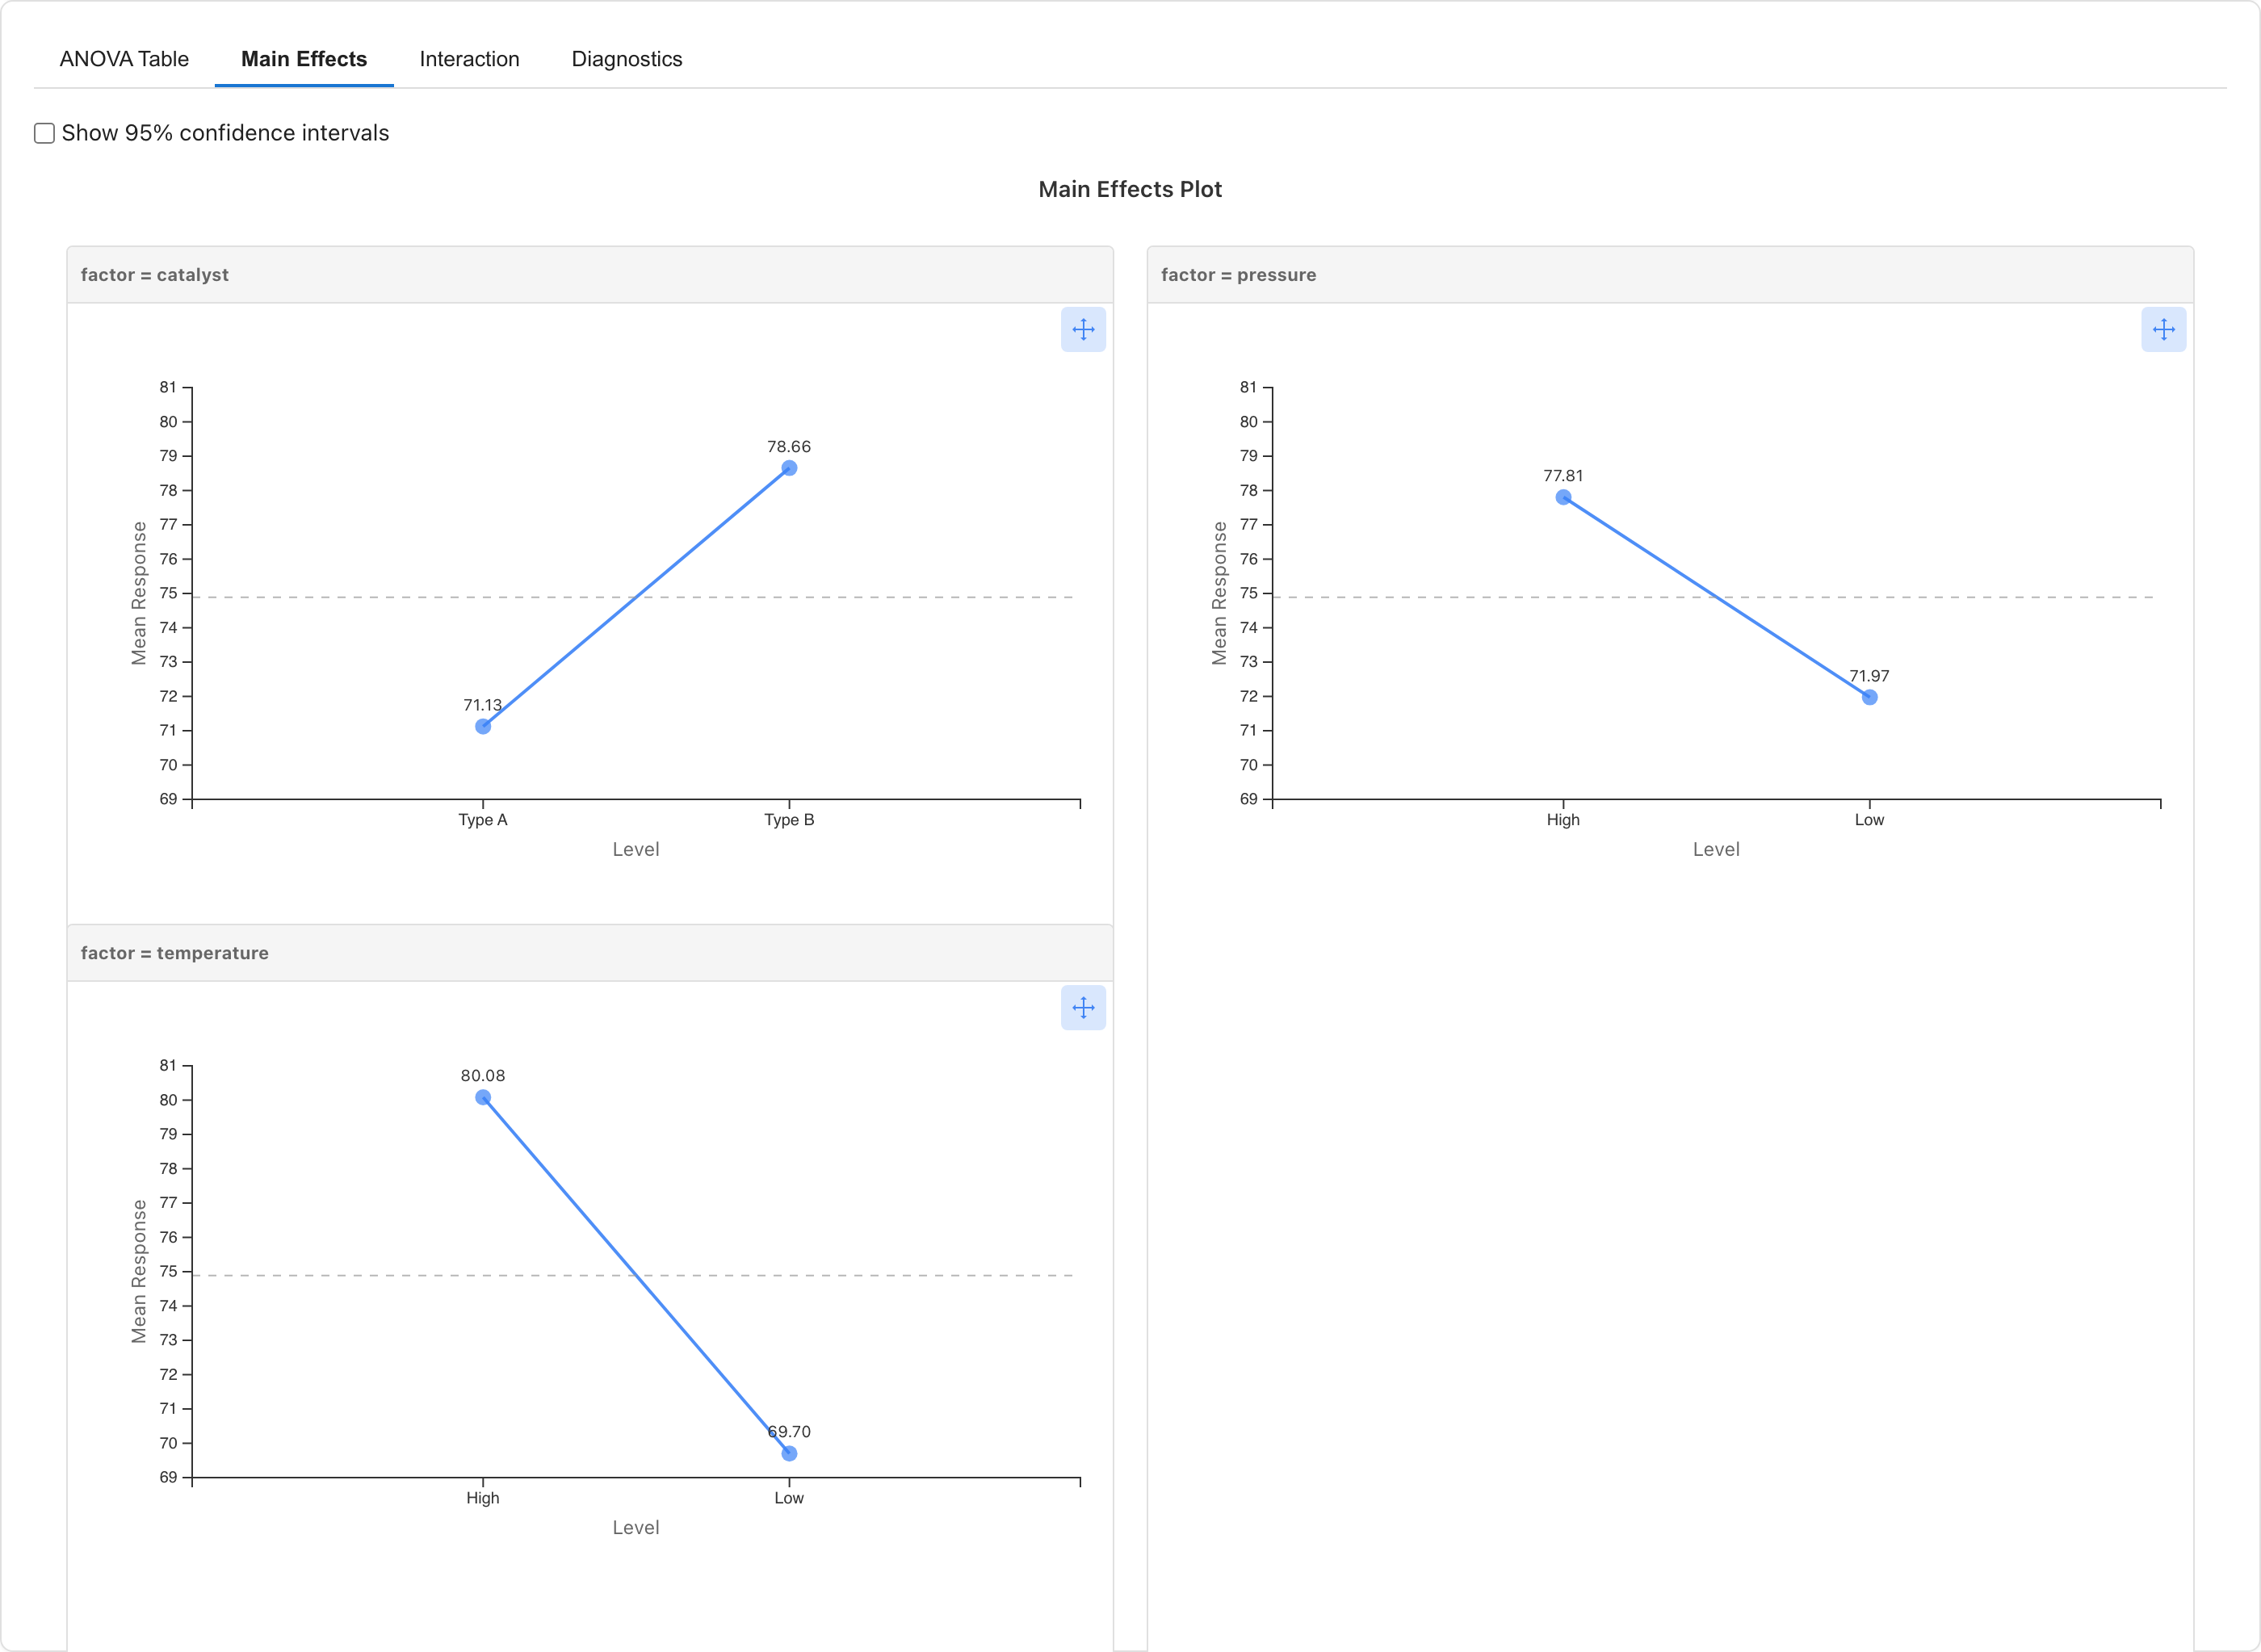
Task: Enable Show 95% confidence intervals checkbox
Action: 44,133
